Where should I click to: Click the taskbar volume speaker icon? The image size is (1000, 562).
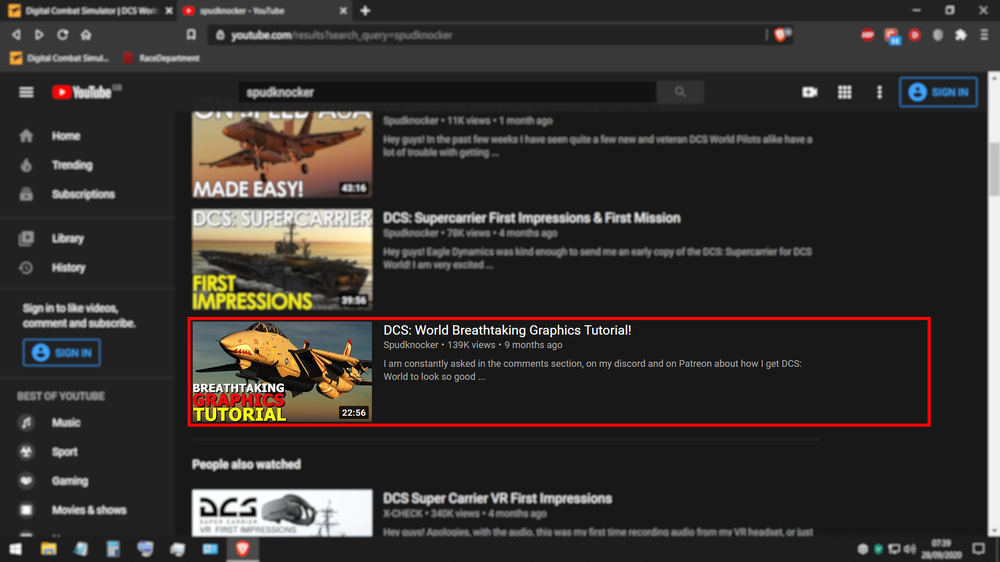pos(910,549)
